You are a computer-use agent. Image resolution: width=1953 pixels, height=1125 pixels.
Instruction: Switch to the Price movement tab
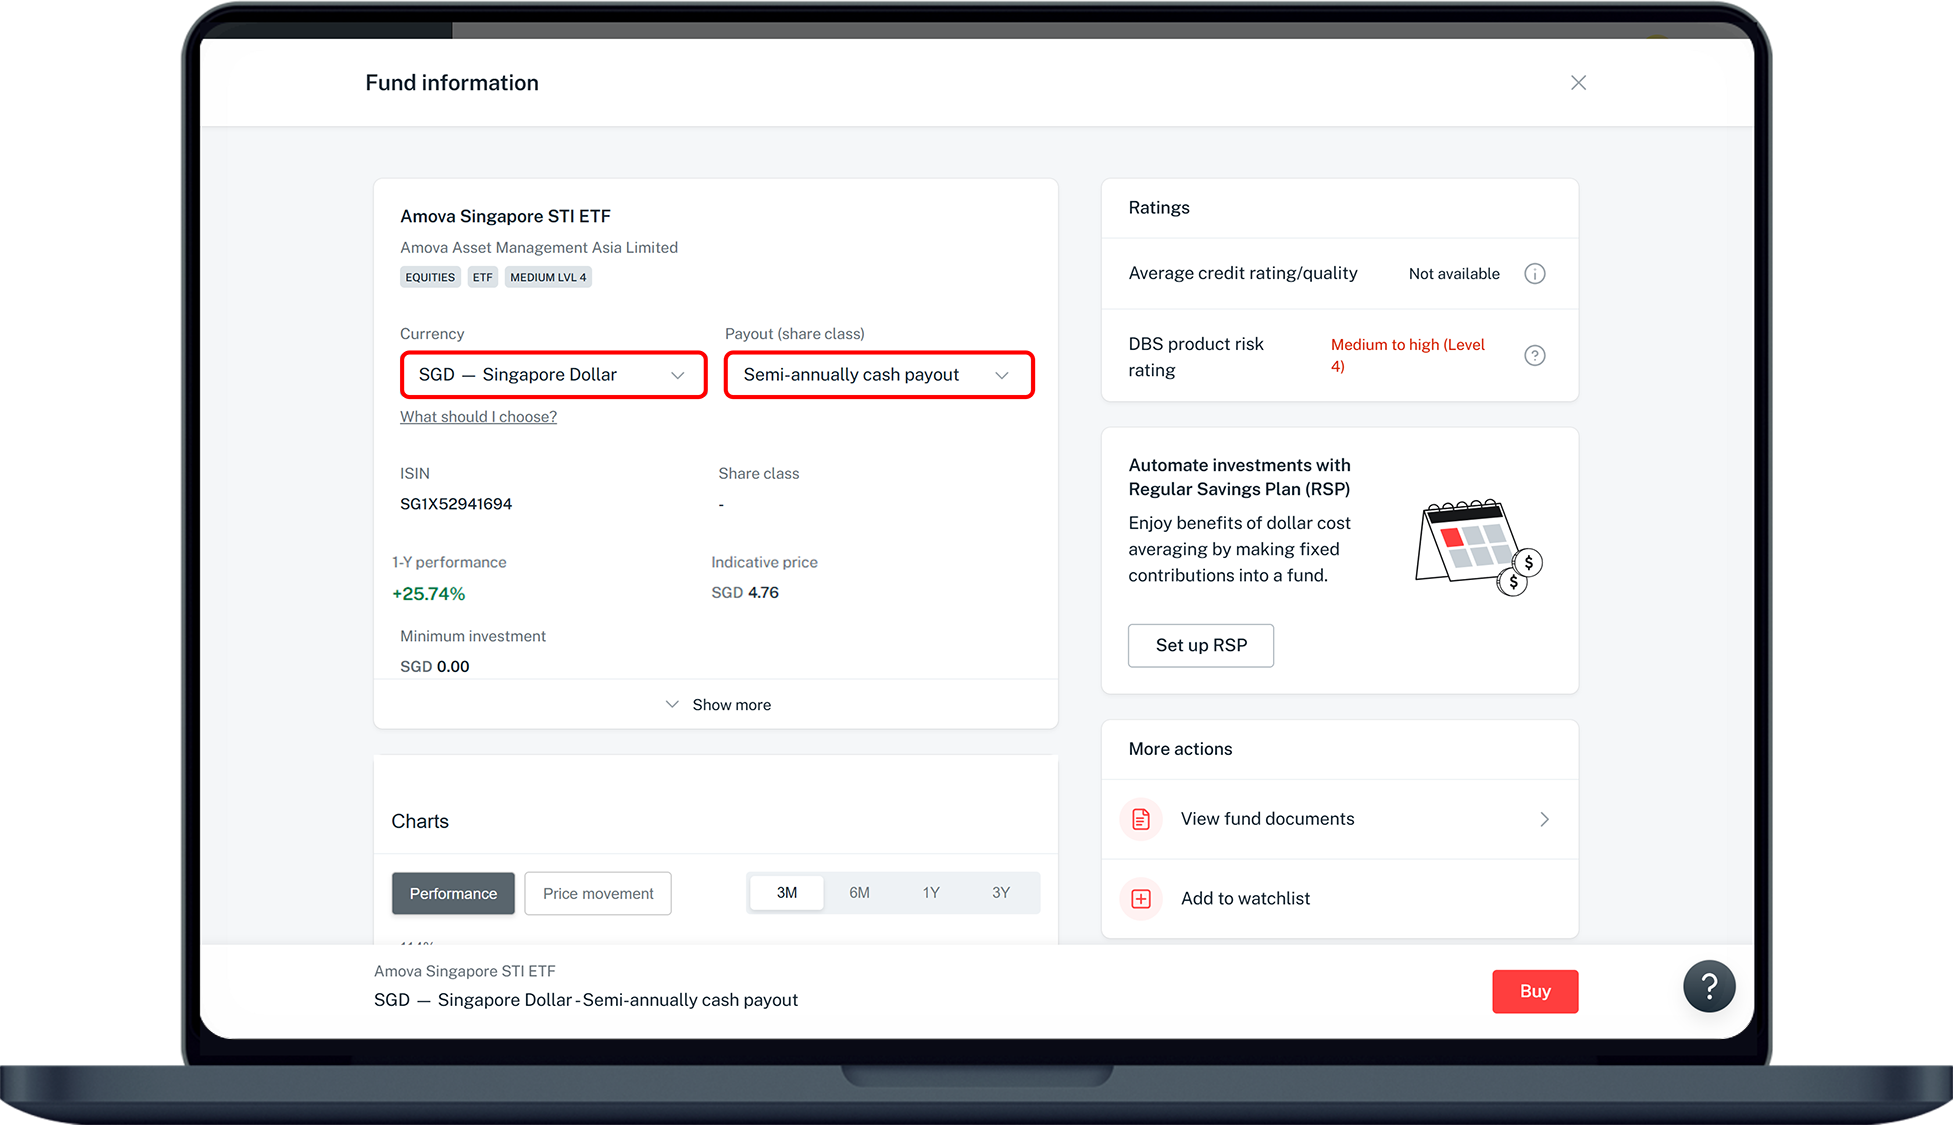click(x=598, y=894)
